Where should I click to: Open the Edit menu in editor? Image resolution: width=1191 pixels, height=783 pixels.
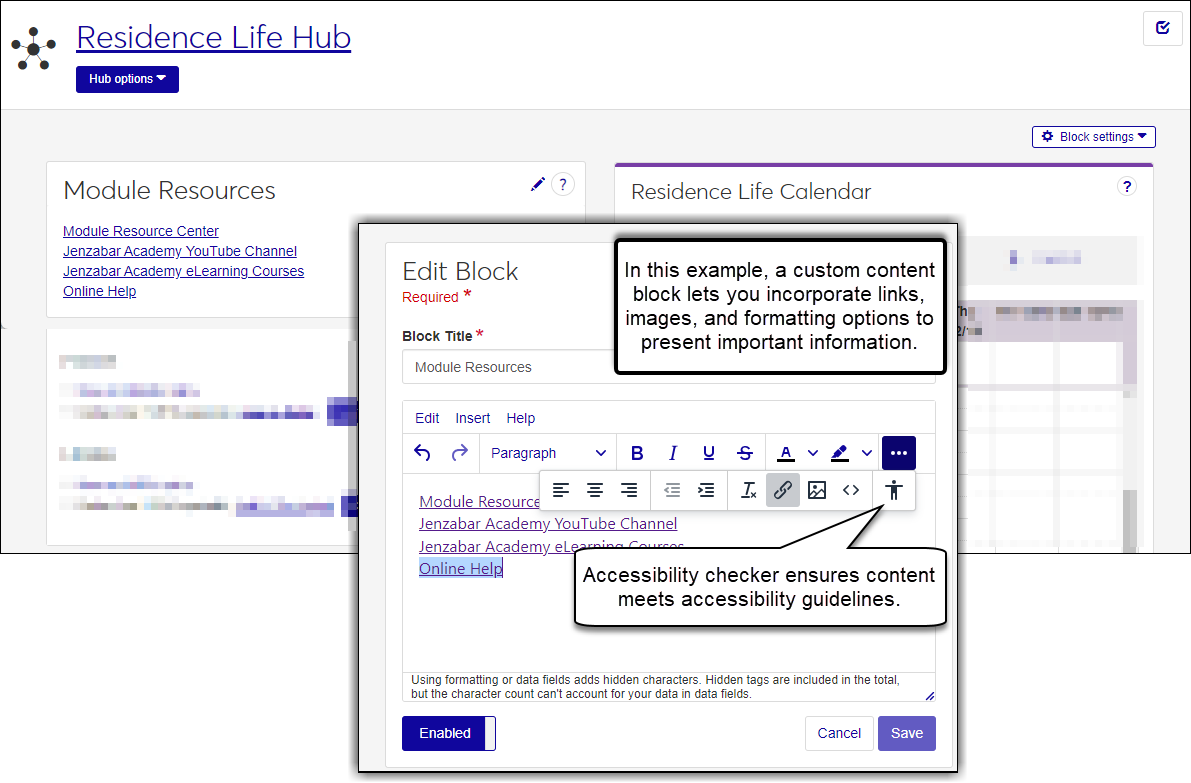[x=427, y=418]
